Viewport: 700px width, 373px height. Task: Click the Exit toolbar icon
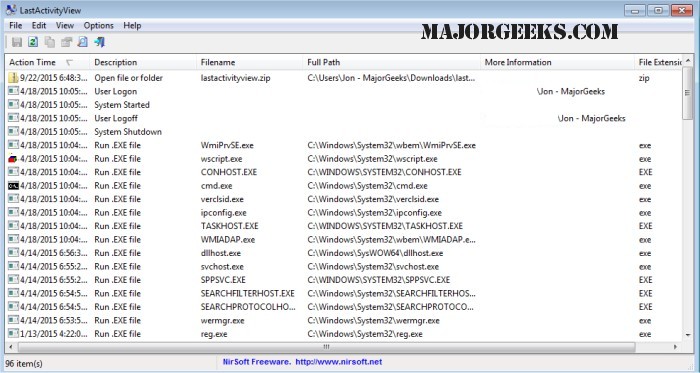(99, 42)
